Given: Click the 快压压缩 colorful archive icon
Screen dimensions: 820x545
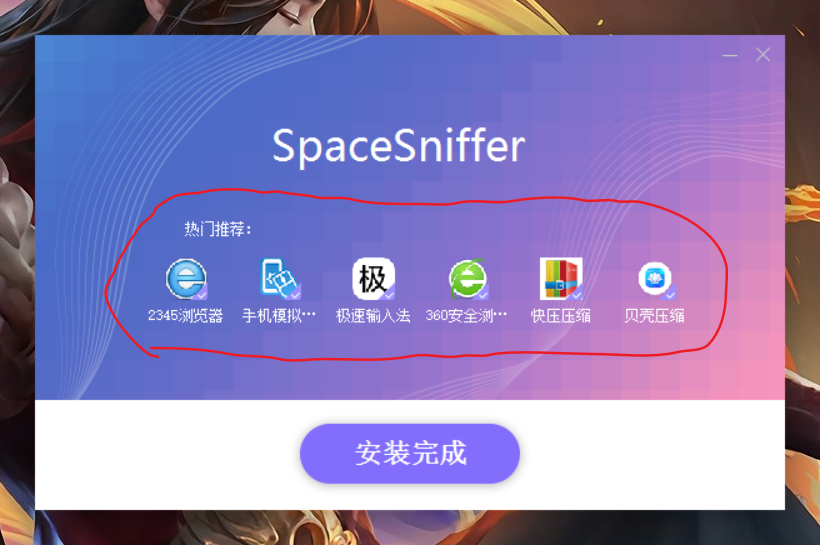Looking at the screenshot, I should [x=561, y=279].
